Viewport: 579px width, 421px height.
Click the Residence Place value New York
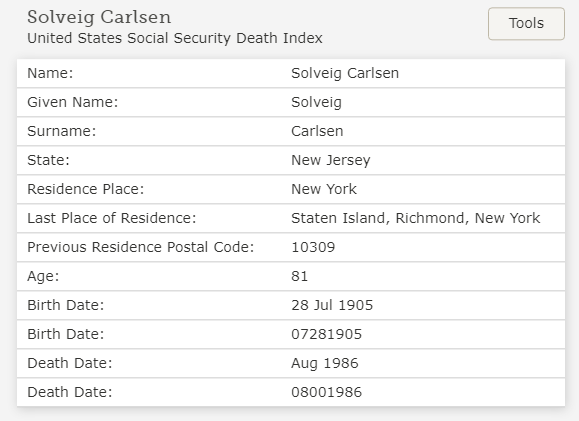tap(324, 189)
